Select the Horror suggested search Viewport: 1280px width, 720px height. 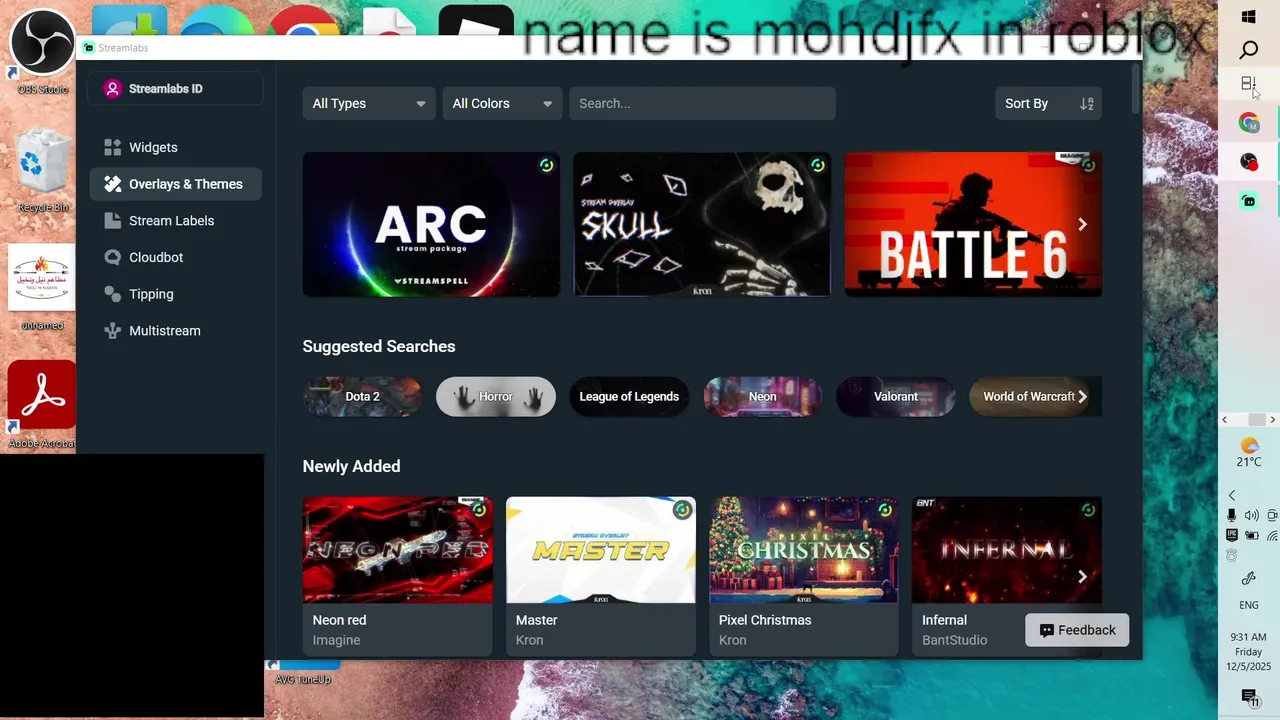point(496,397)
